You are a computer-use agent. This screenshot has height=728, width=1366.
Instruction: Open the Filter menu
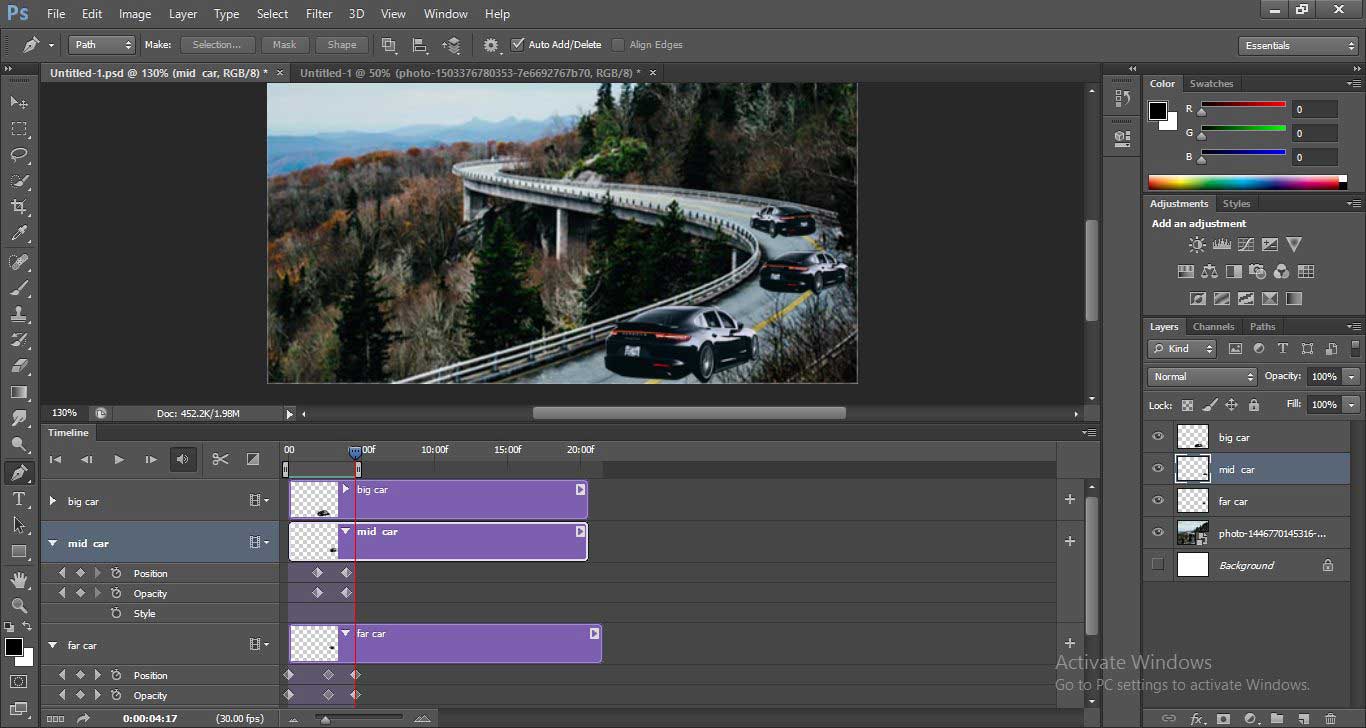pyautogui.click(x=319, y=14)
